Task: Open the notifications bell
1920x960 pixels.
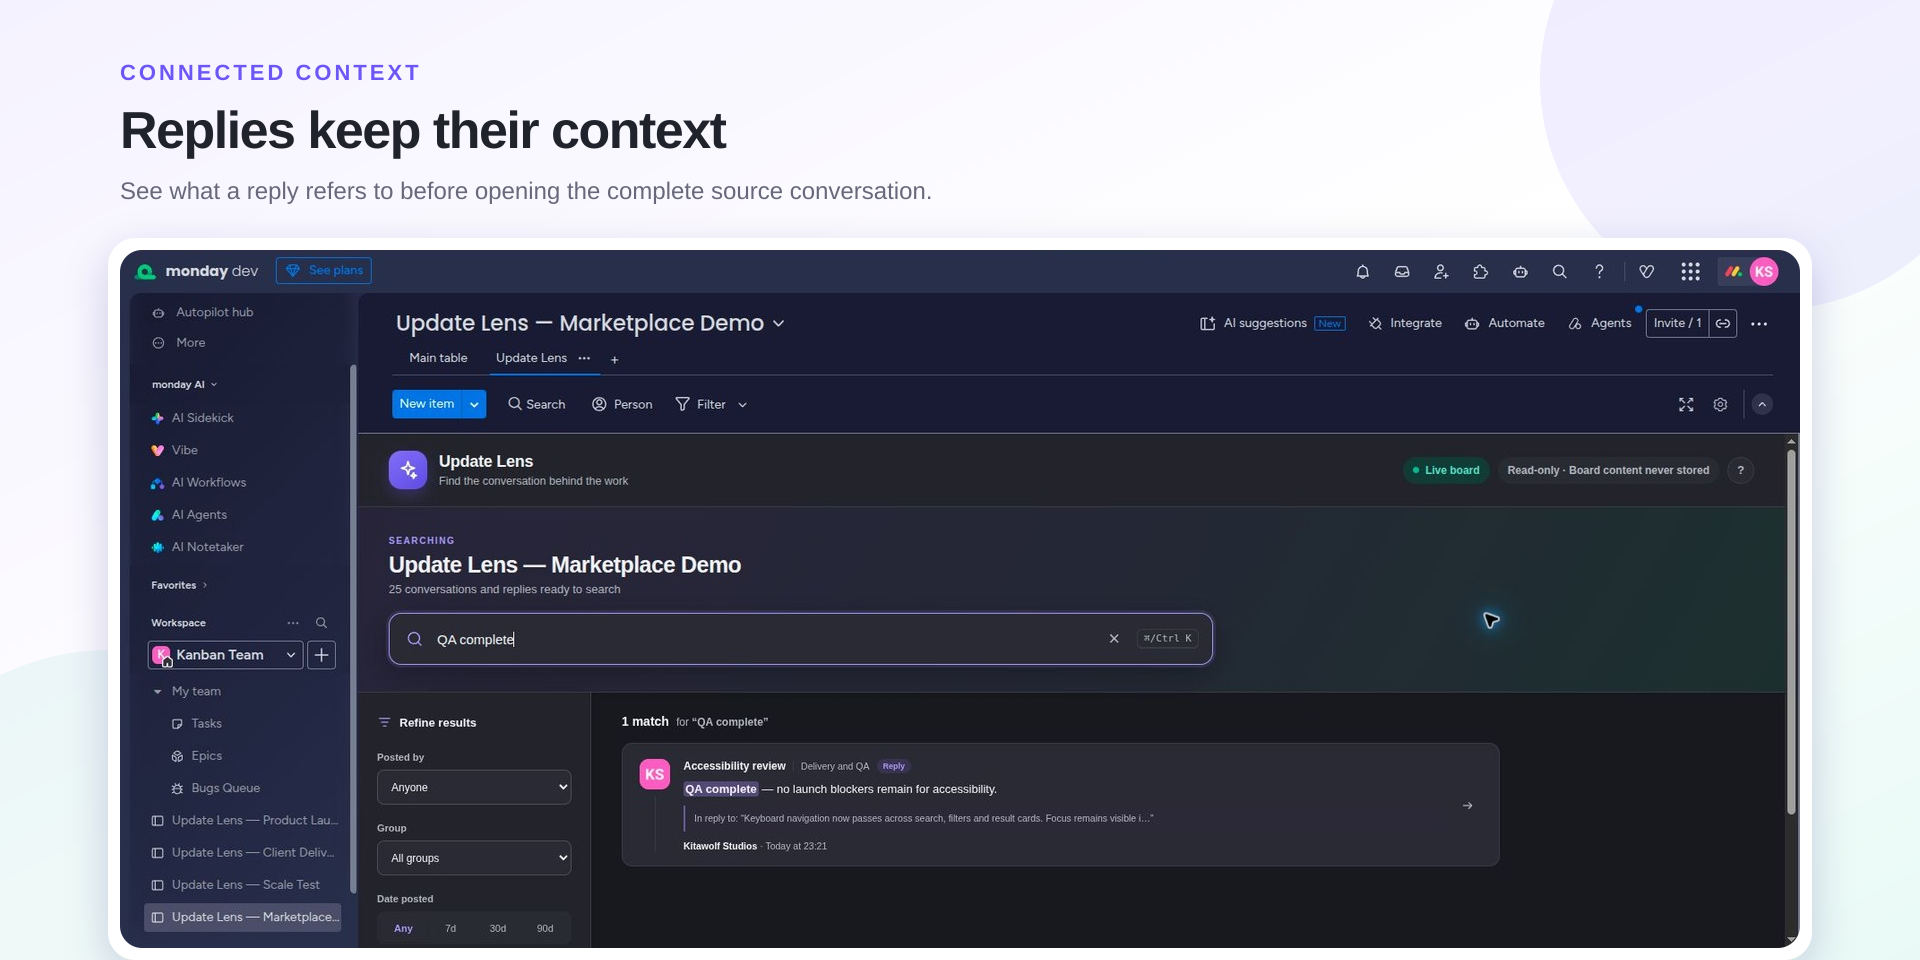Action: pos(1362,272)
